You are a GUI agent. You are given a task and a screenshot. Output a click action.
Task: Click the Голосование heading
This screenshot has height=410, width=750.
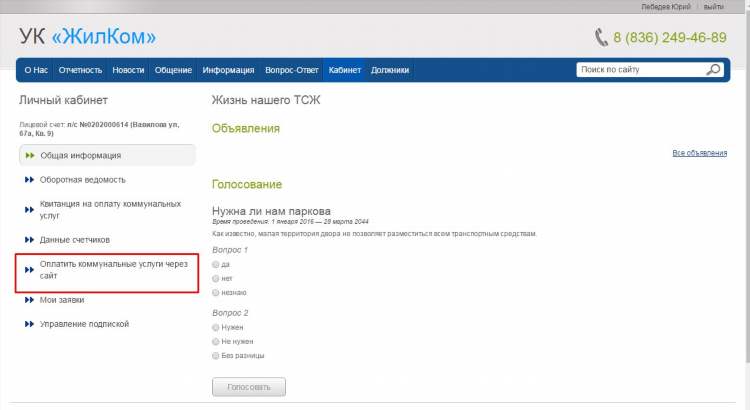(x=247, y=184)
